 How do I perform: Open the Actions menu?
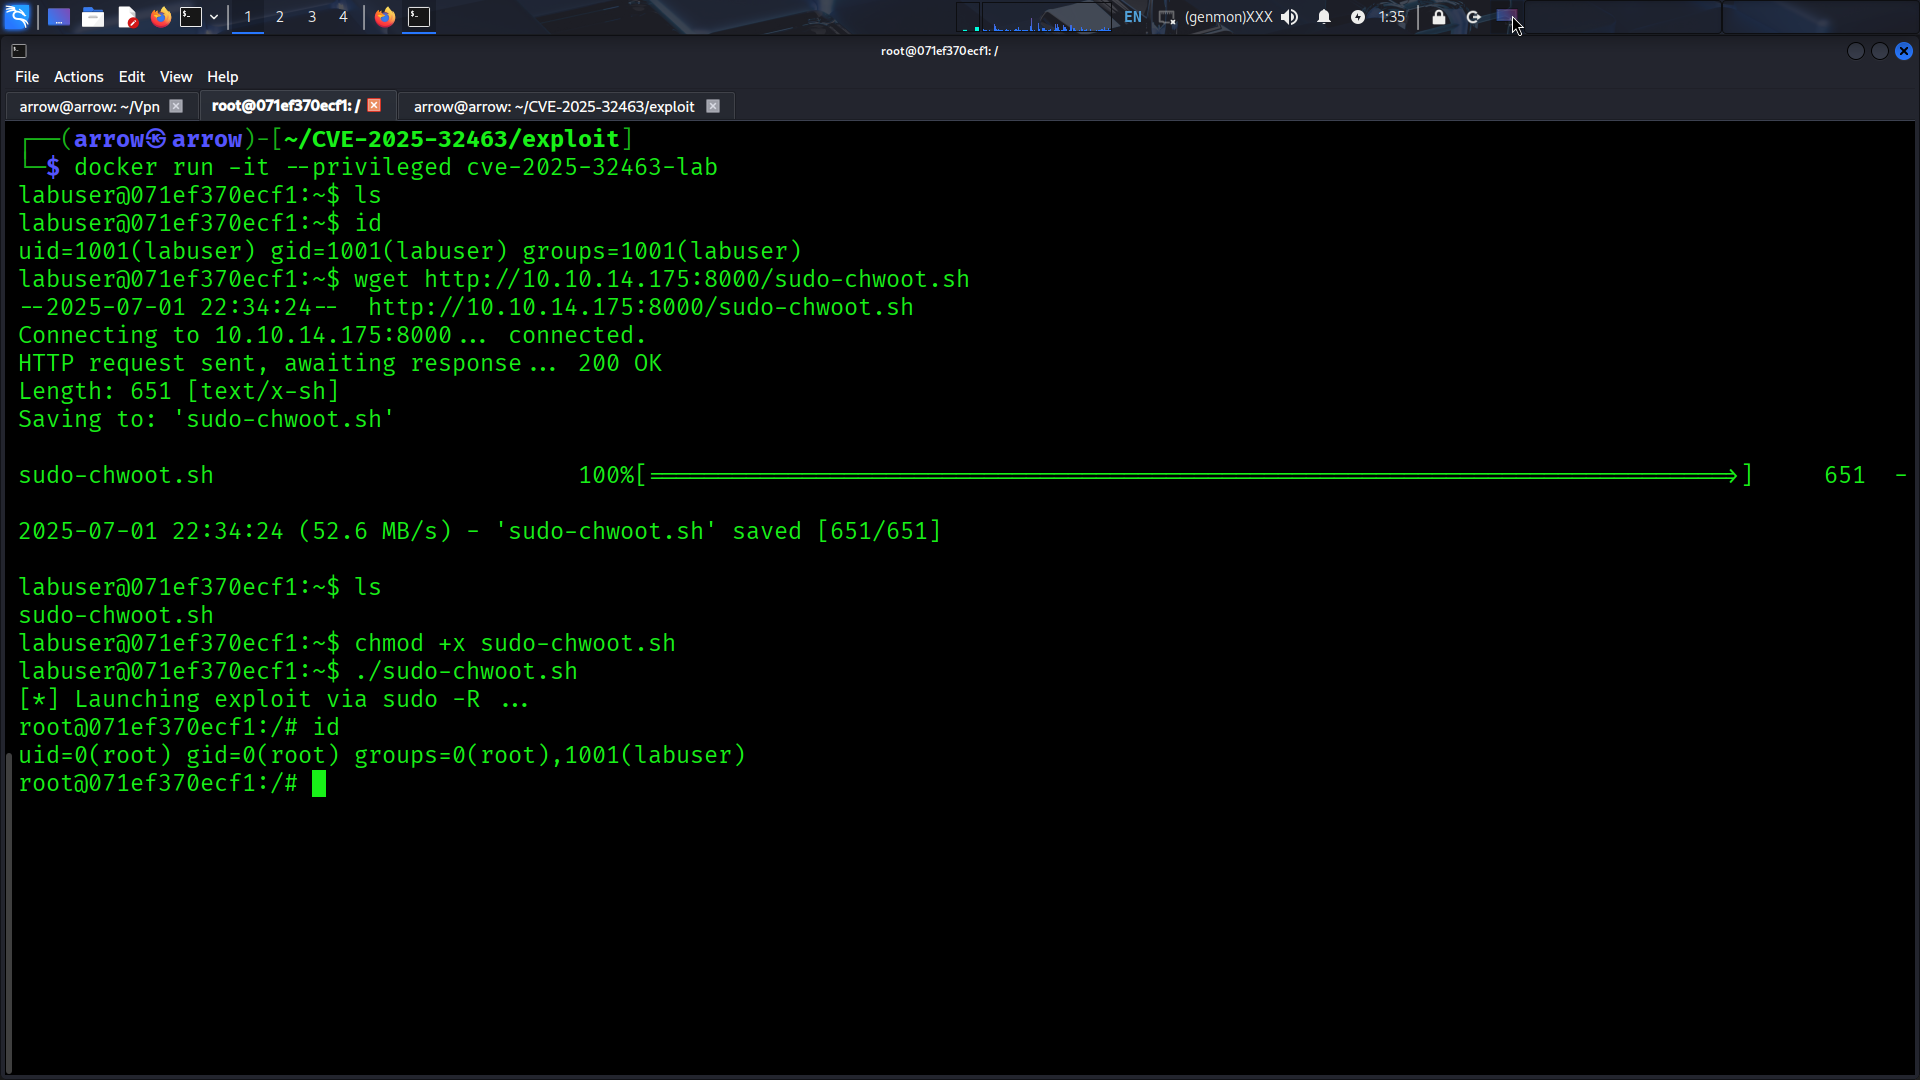pos(79,77)
